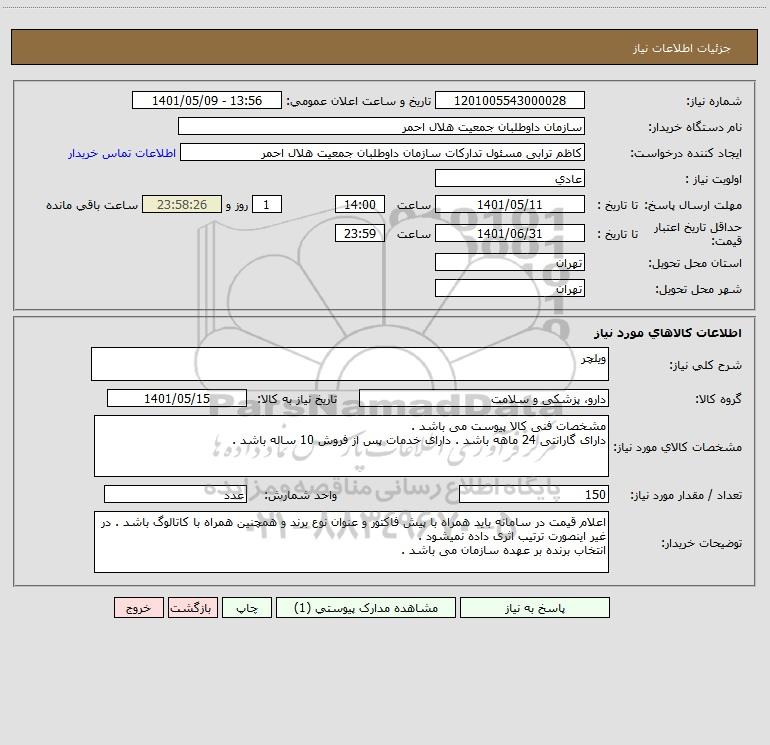The width and height of the screenshot is (770, 745).
Task: Click the general description field ویلچر
Action: click(350, 364)
